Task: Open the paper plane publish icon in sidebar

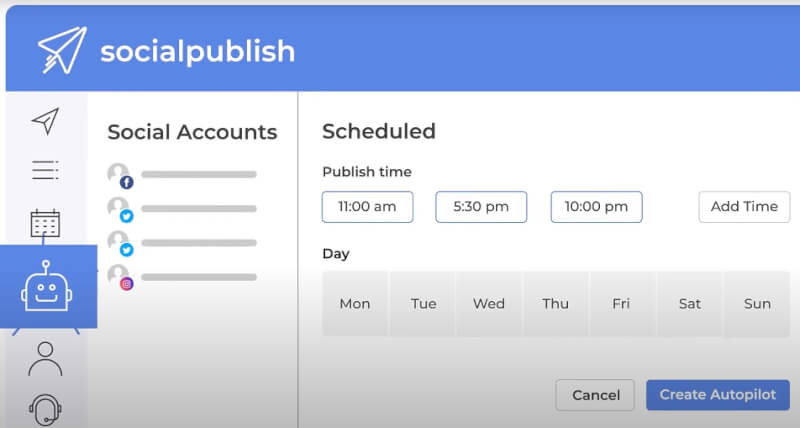Action: (x=45, y=121)
